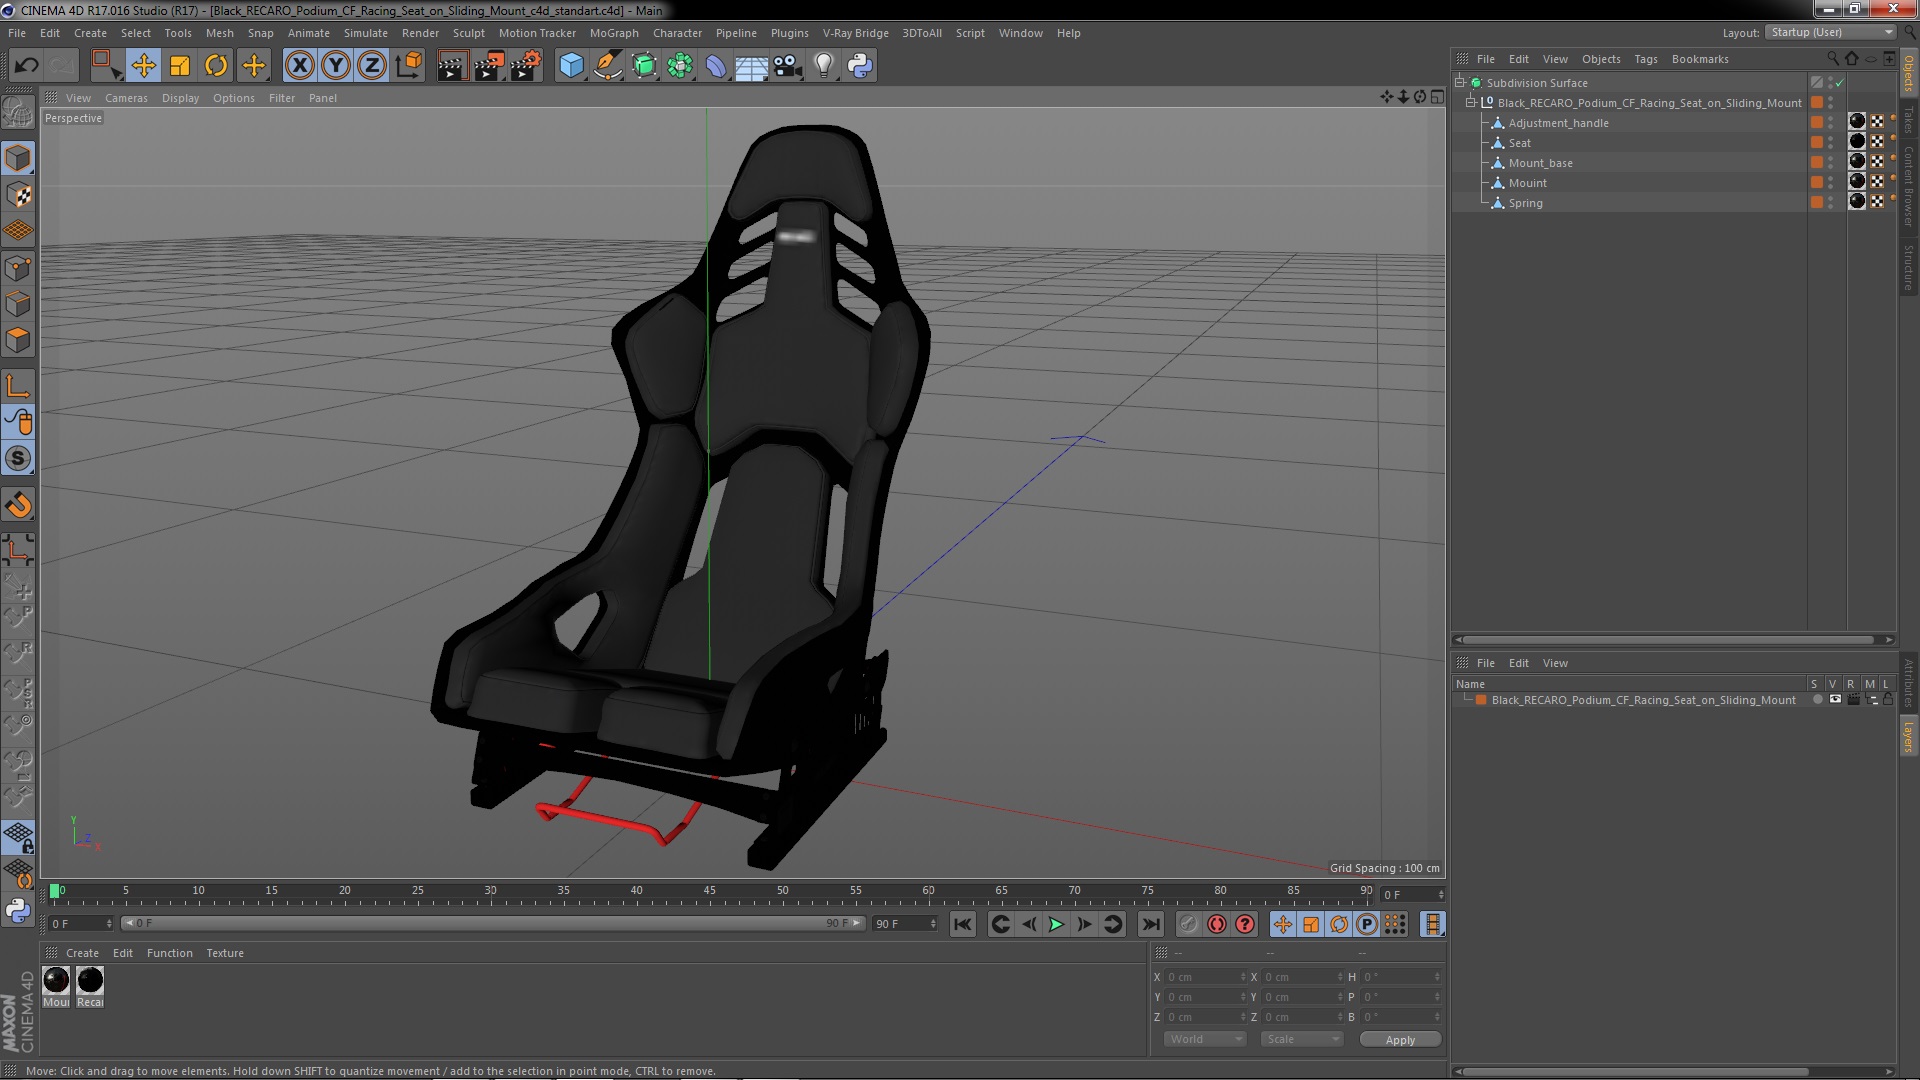The image size is (1920, 1080).
Task: Open Edit Render Settings icon
Action: click(x=526, y=66)
